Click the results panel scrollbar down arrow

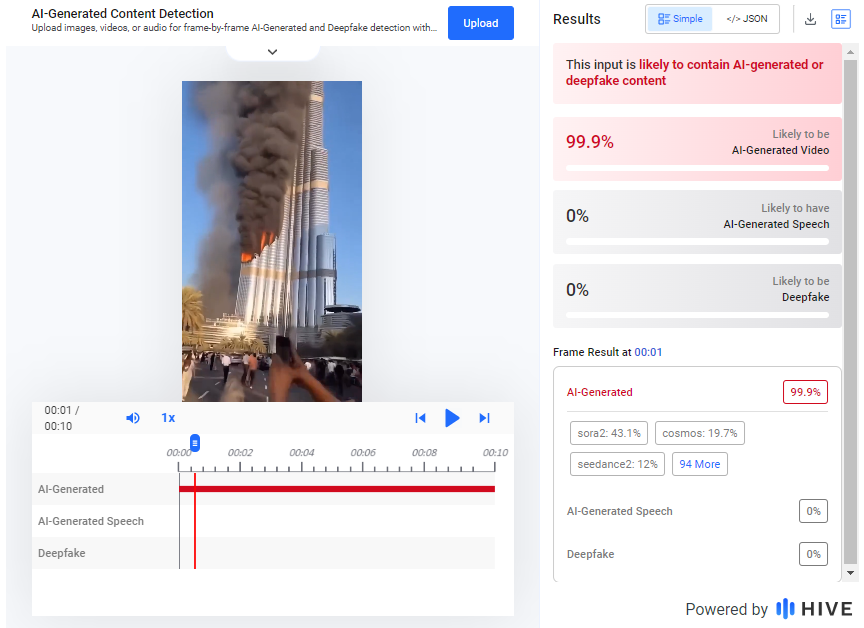(851, 574)
